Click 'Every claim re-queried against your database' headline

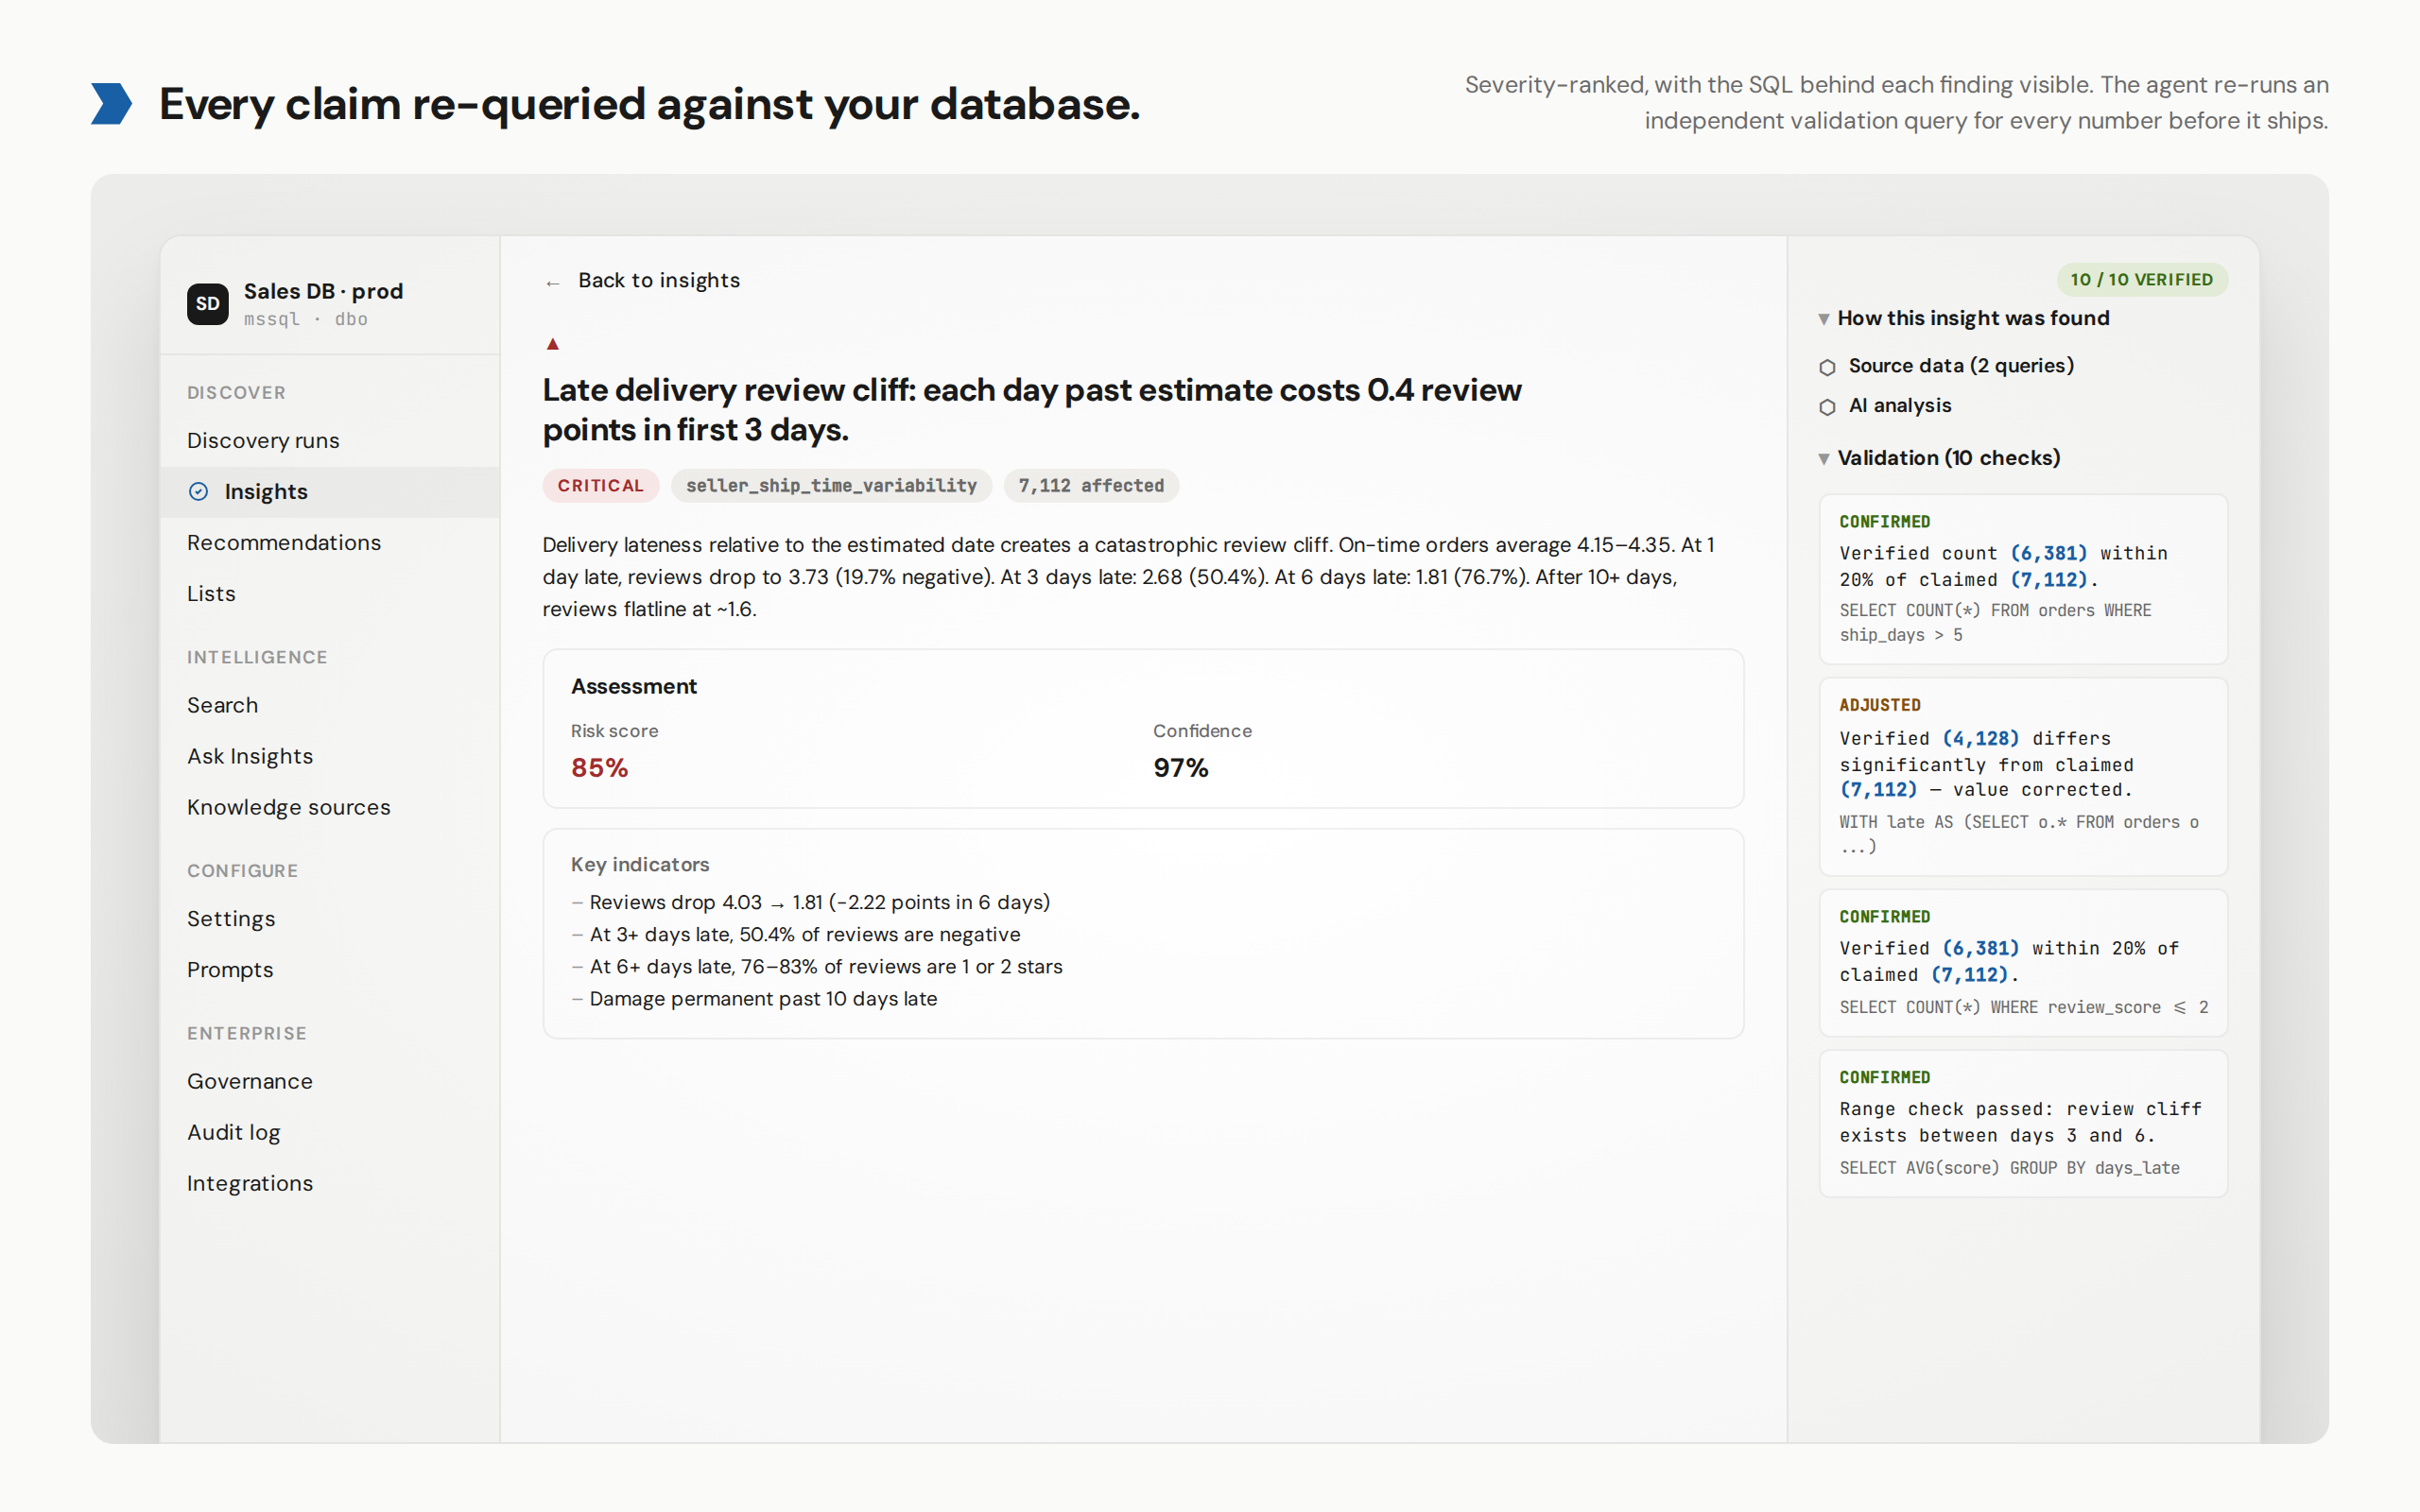[649, 104]
